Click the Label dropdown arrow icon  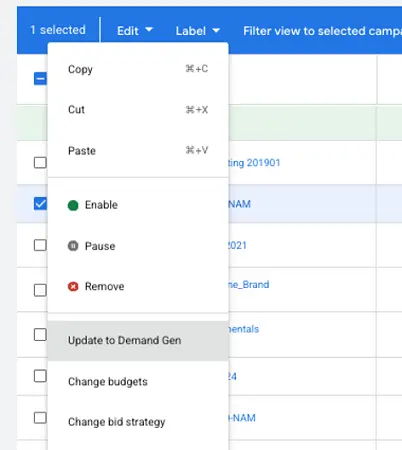click(216, 31)
